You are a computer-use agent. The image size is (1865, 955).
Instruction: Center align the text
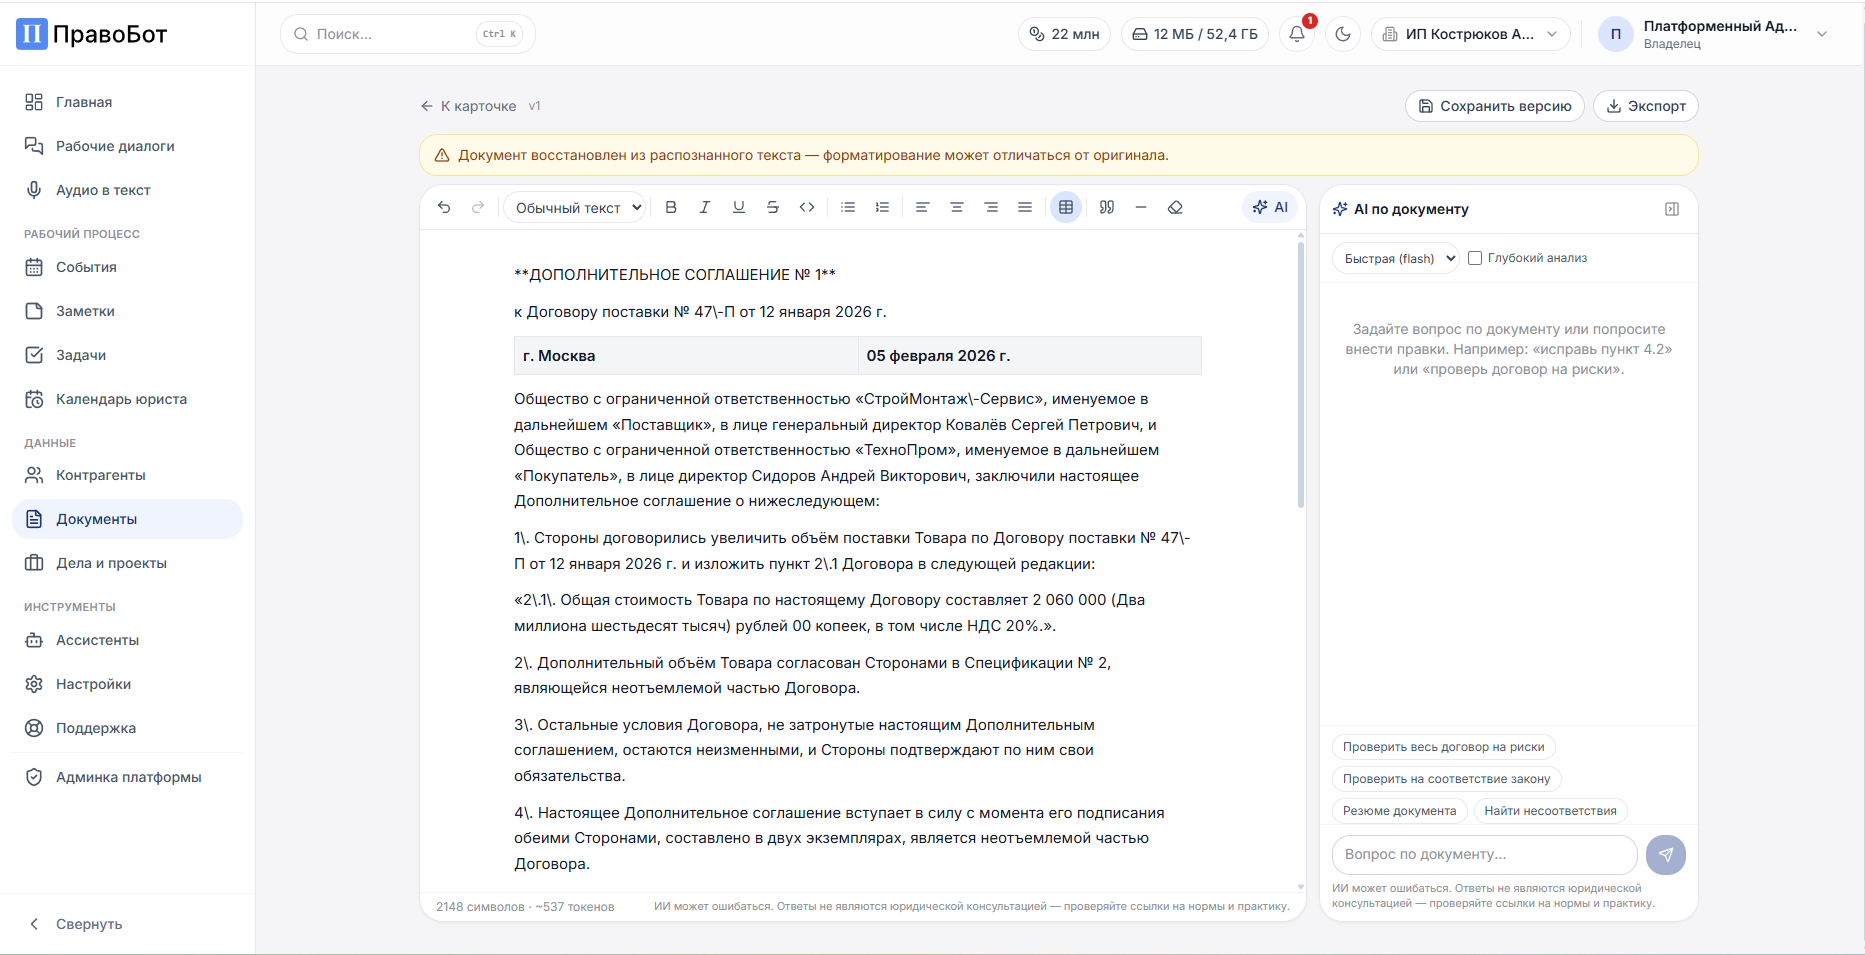(x=957, y=207)
